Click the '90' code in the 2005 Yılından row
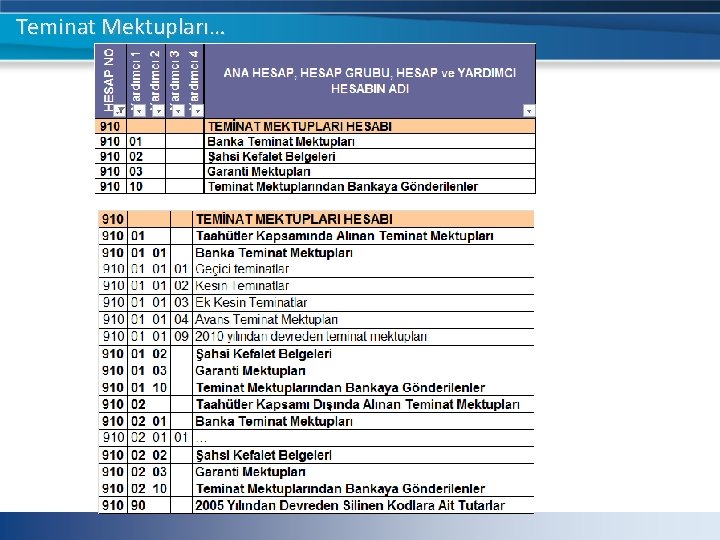The image size is (720, 540). (138, 506)
